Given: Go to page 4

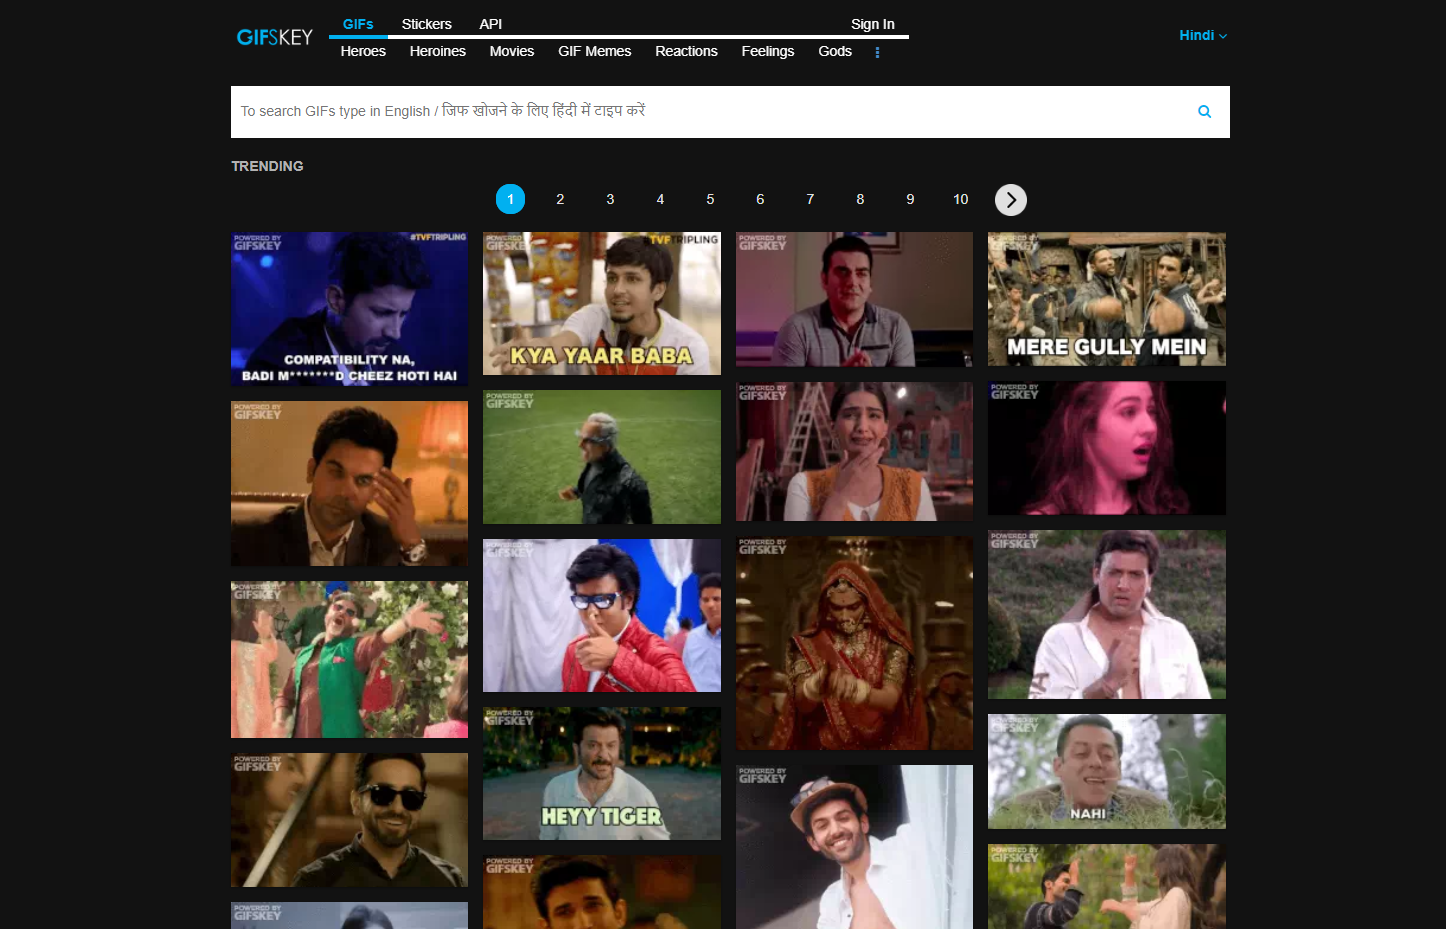Looking at the screenshot, I should pos(660,199).
